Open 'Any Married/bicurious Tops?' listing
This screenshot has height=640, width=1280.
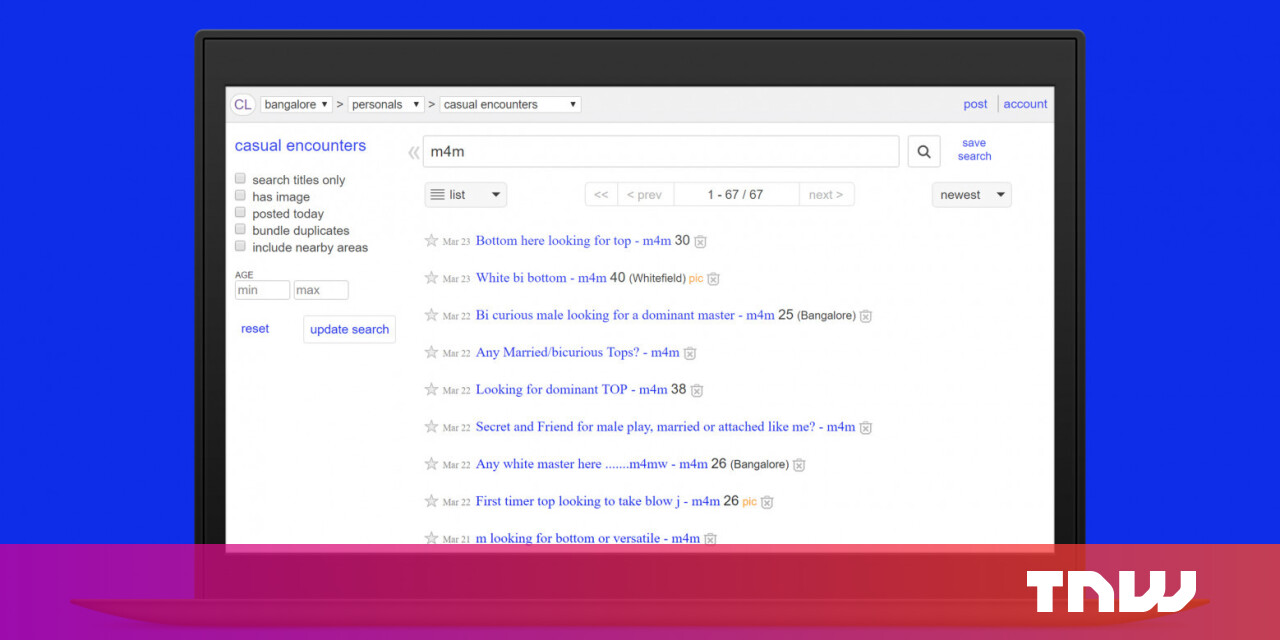pos(577,352)
